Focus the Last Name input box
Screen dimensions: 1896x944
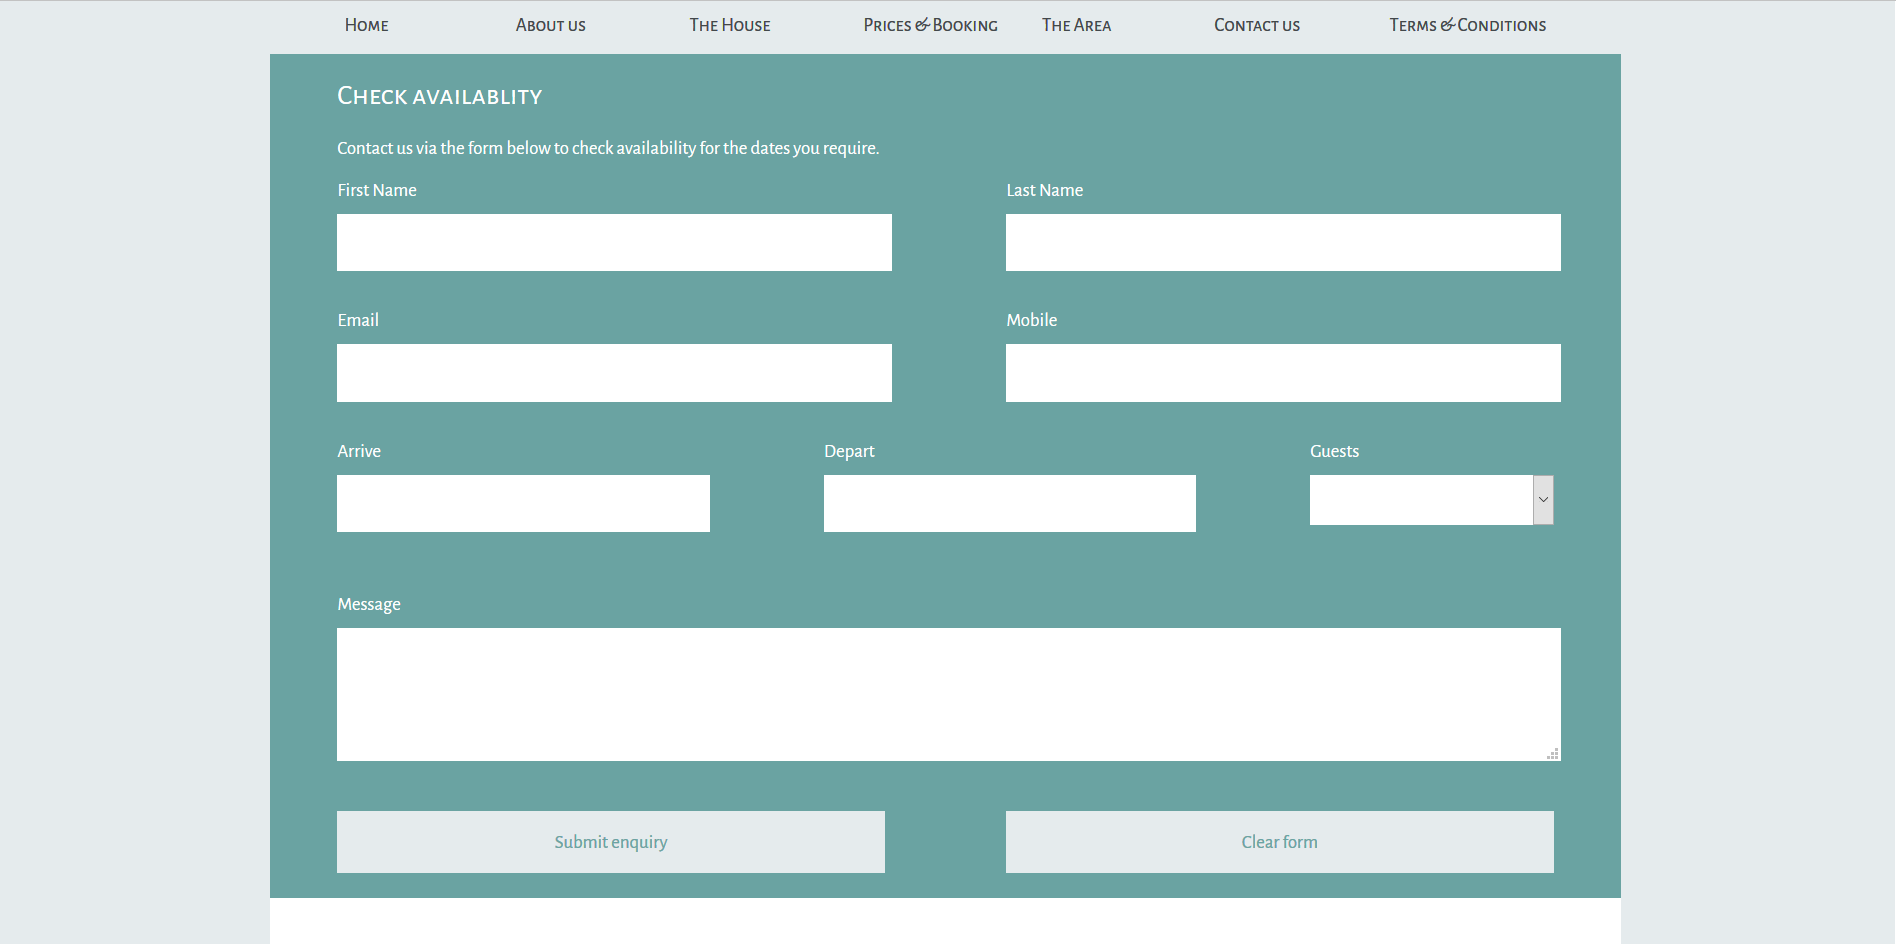1282,242
